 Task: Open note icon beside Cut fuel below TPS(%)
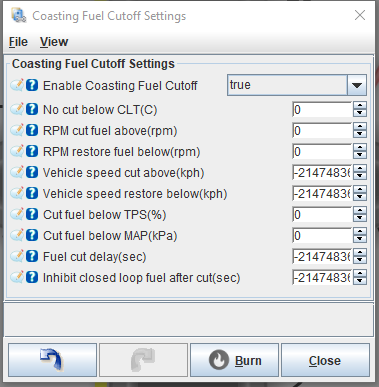click(17, 214)
